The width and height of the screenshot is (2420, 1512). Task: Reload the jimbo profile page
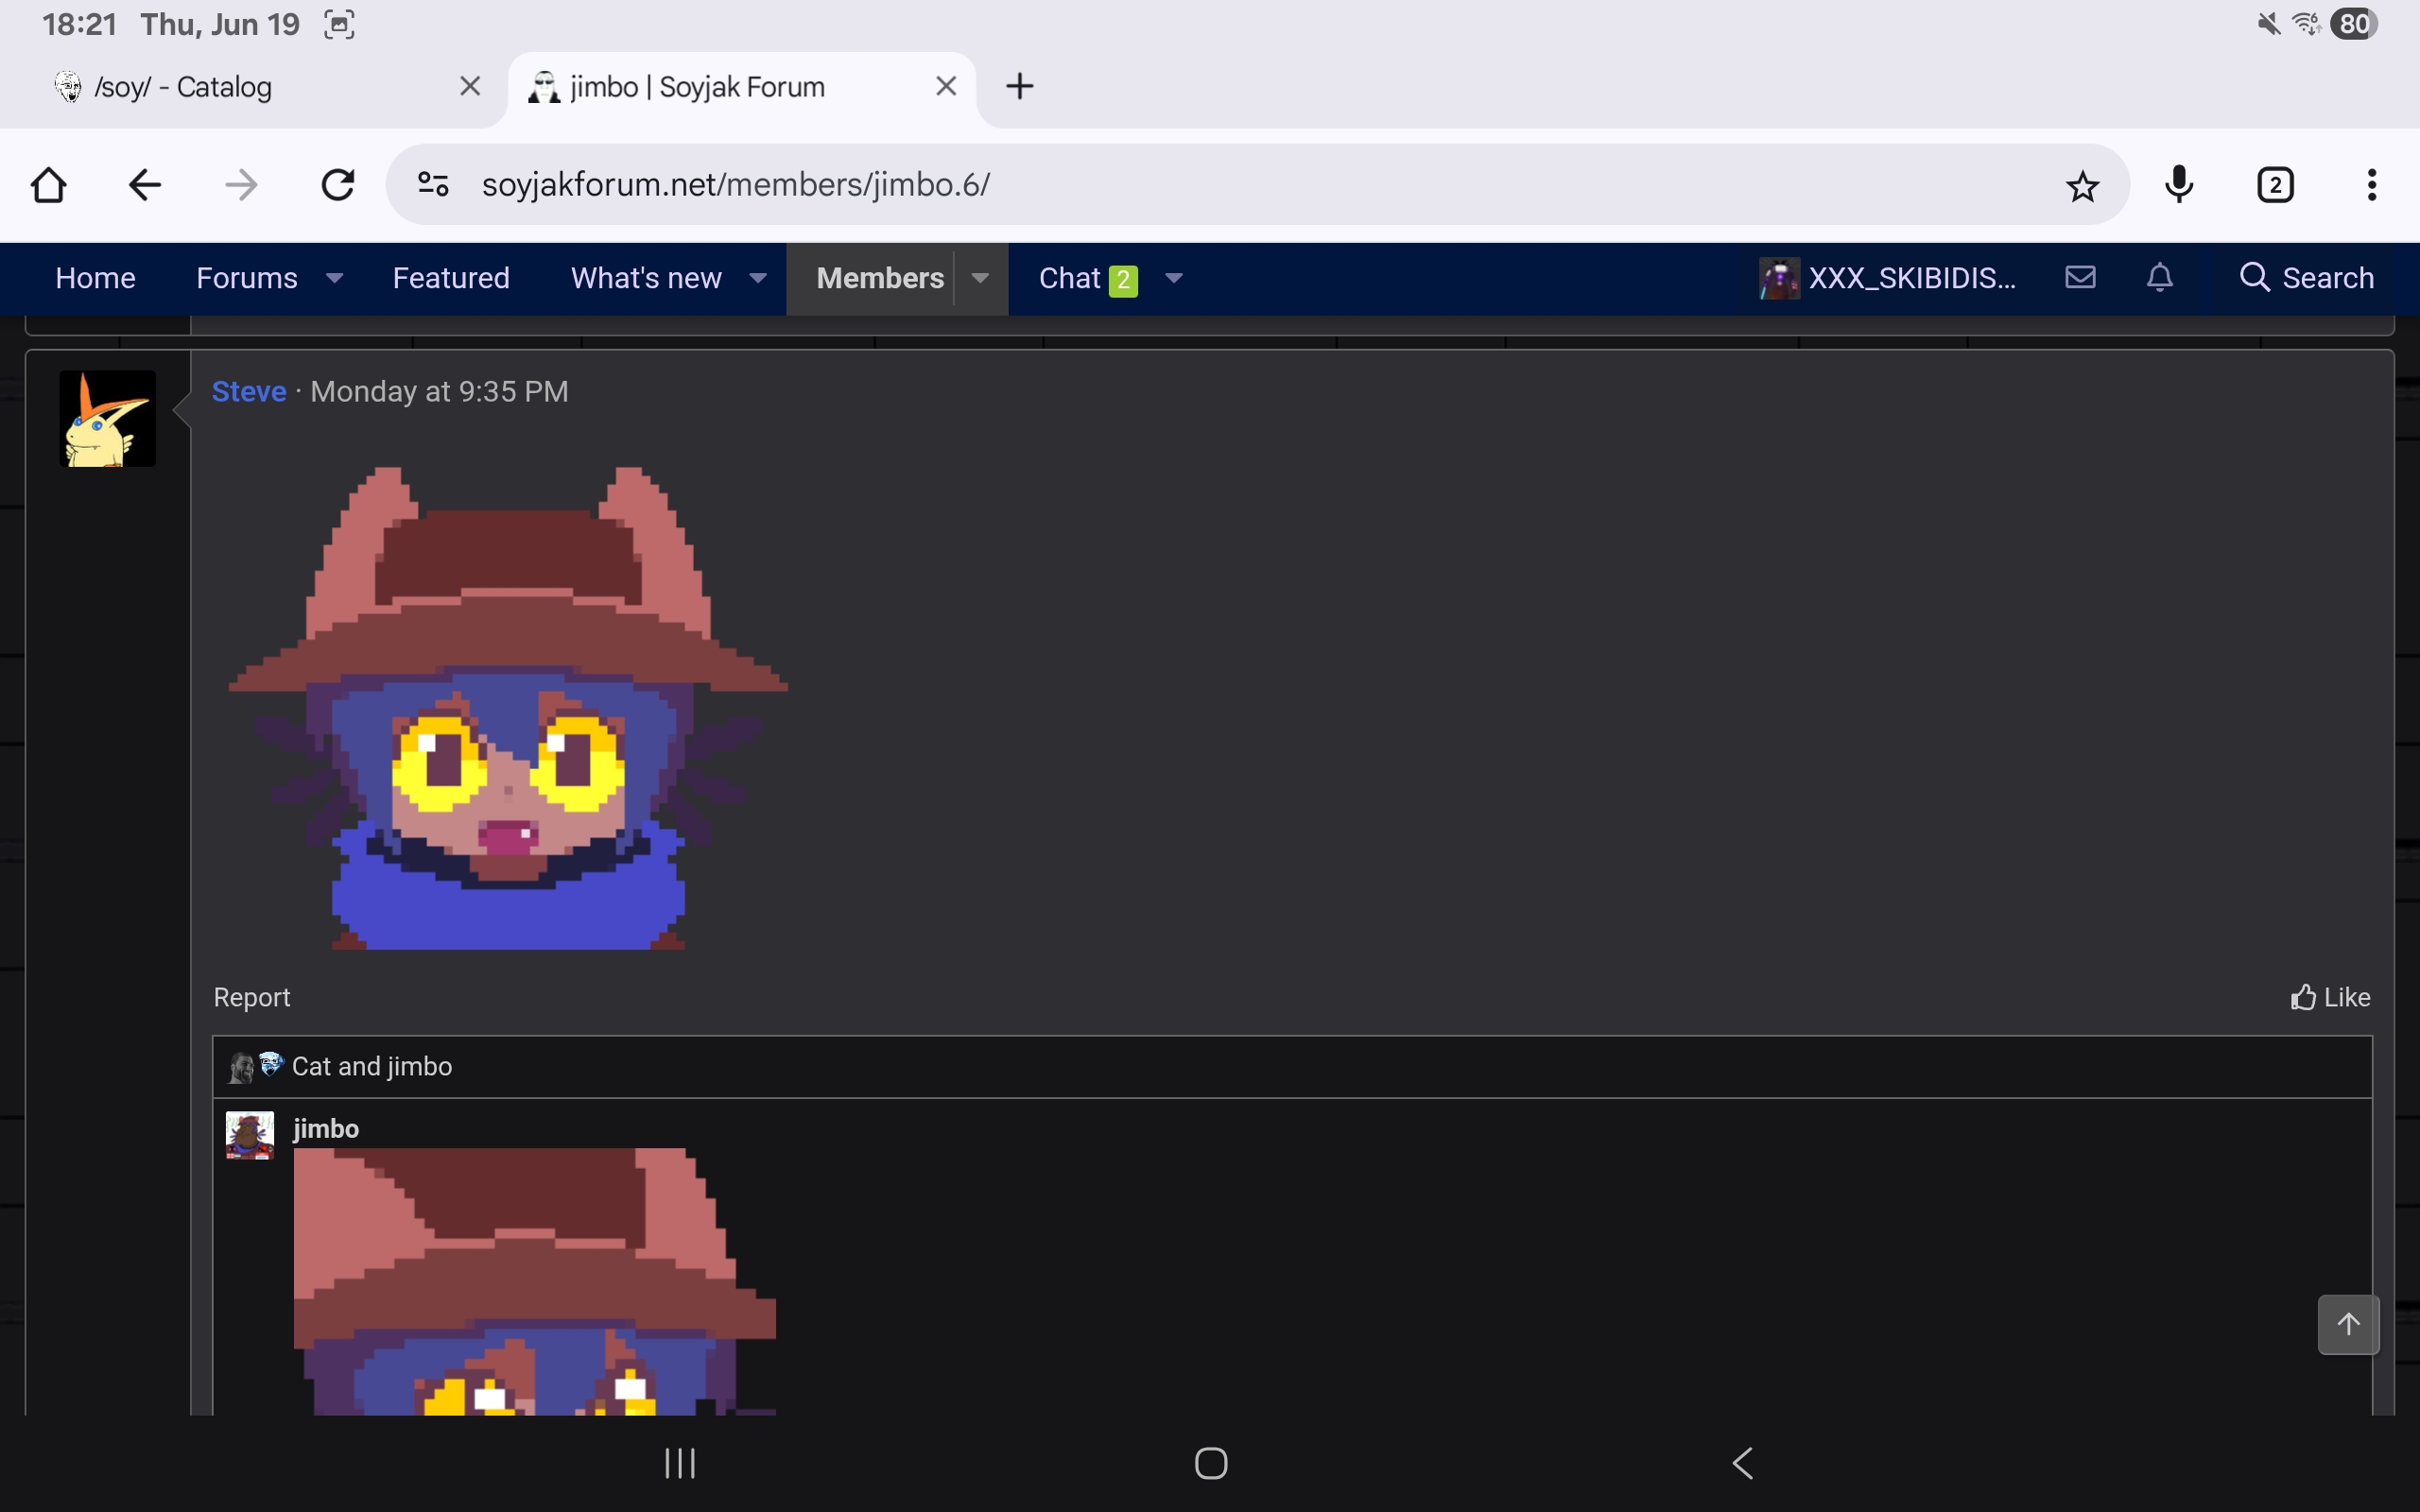[x=338, y=185]
